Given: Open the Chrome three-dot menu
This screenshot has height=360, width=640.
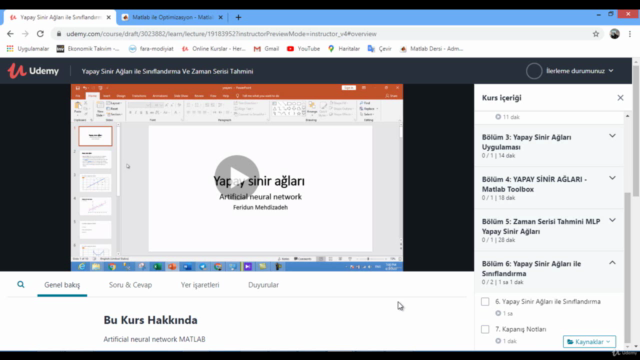Looking at the screenshot, I should (630, 34).
